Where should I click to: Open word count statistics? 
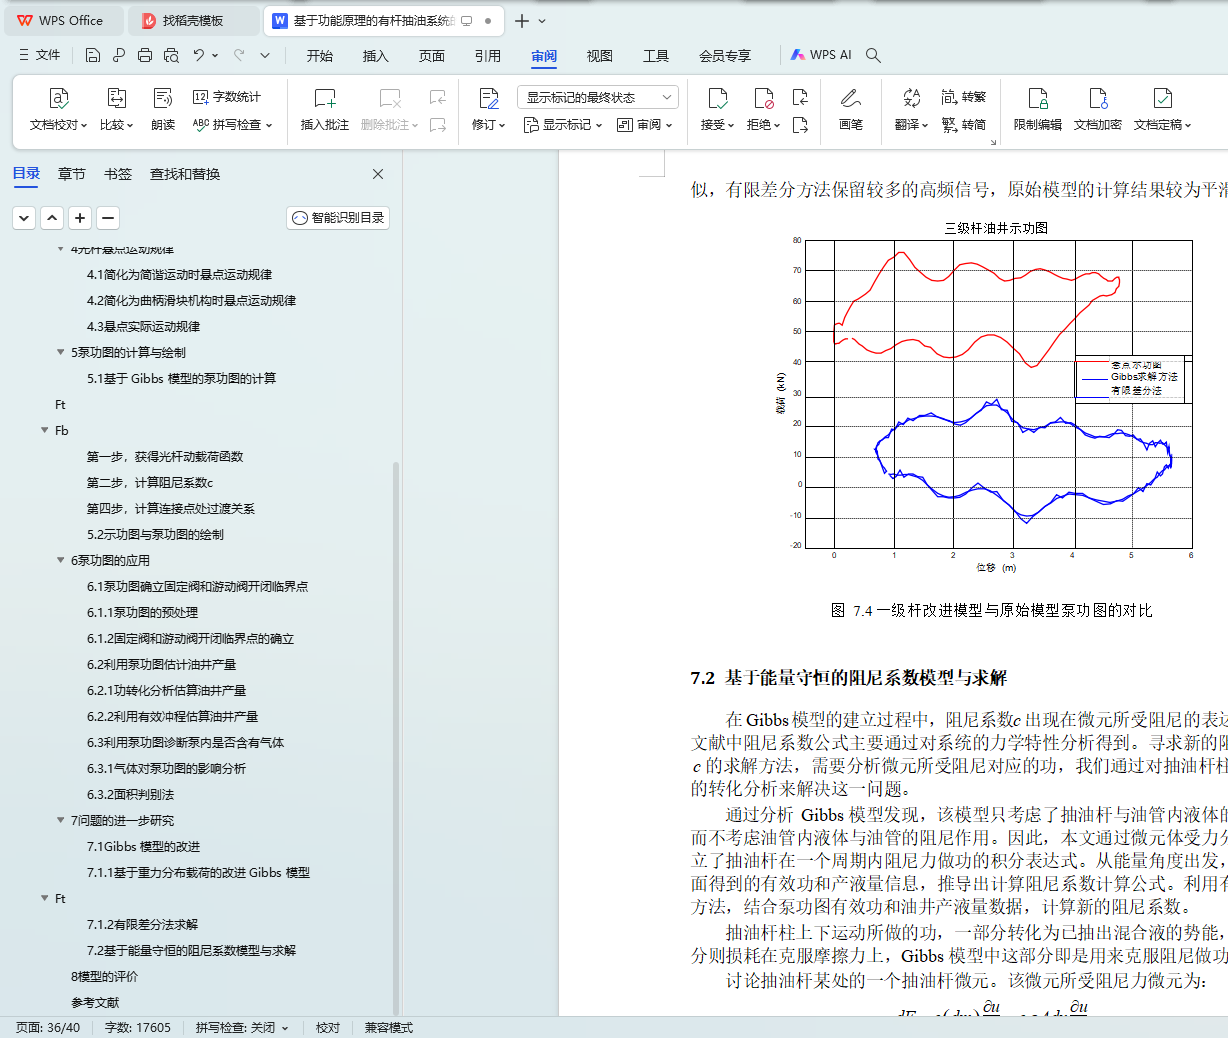pos(227,97)
